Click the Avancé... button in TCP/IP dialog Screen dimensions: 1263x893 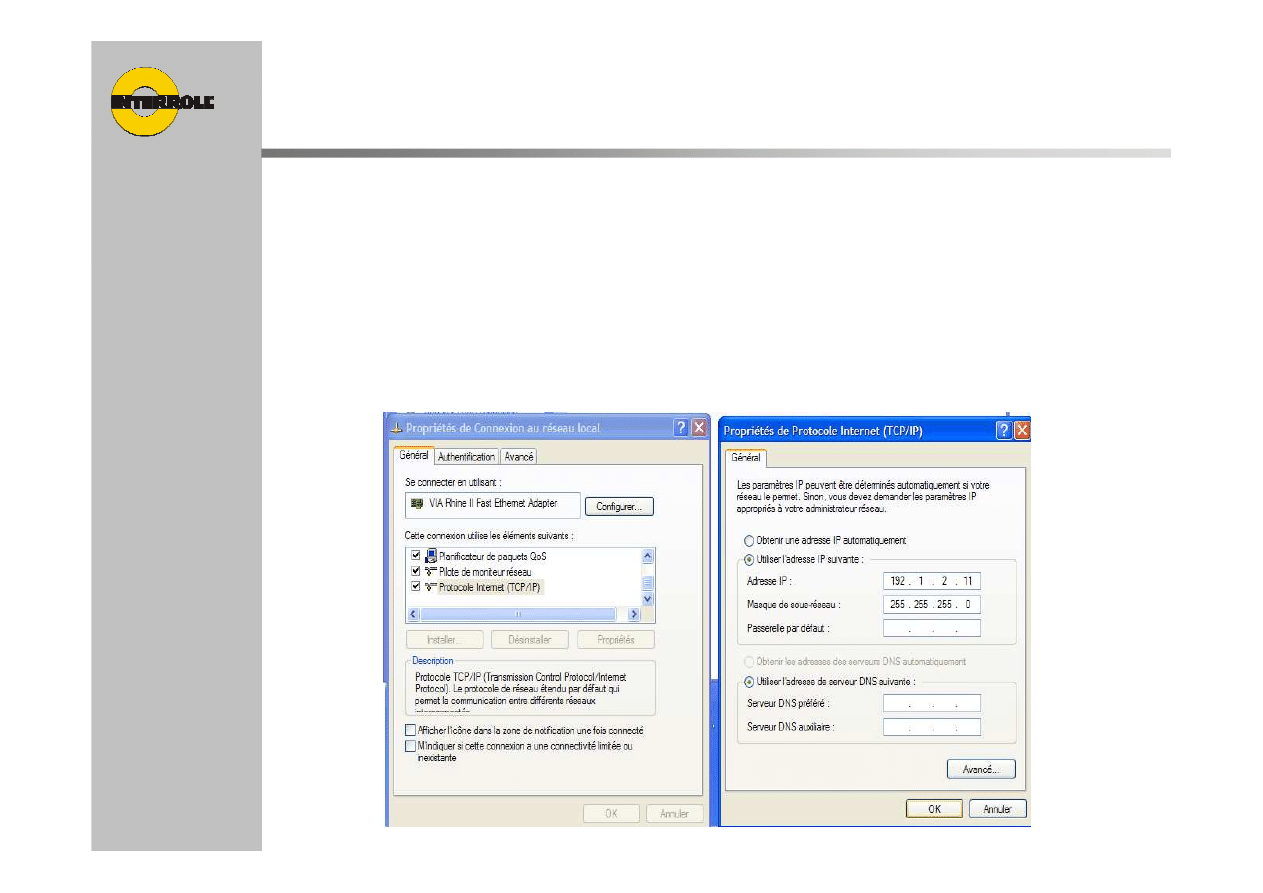980,769
